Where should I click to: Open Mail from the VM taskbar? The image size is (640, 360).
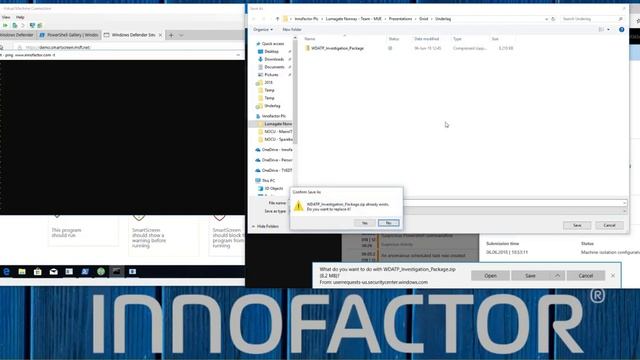(53, 271)
